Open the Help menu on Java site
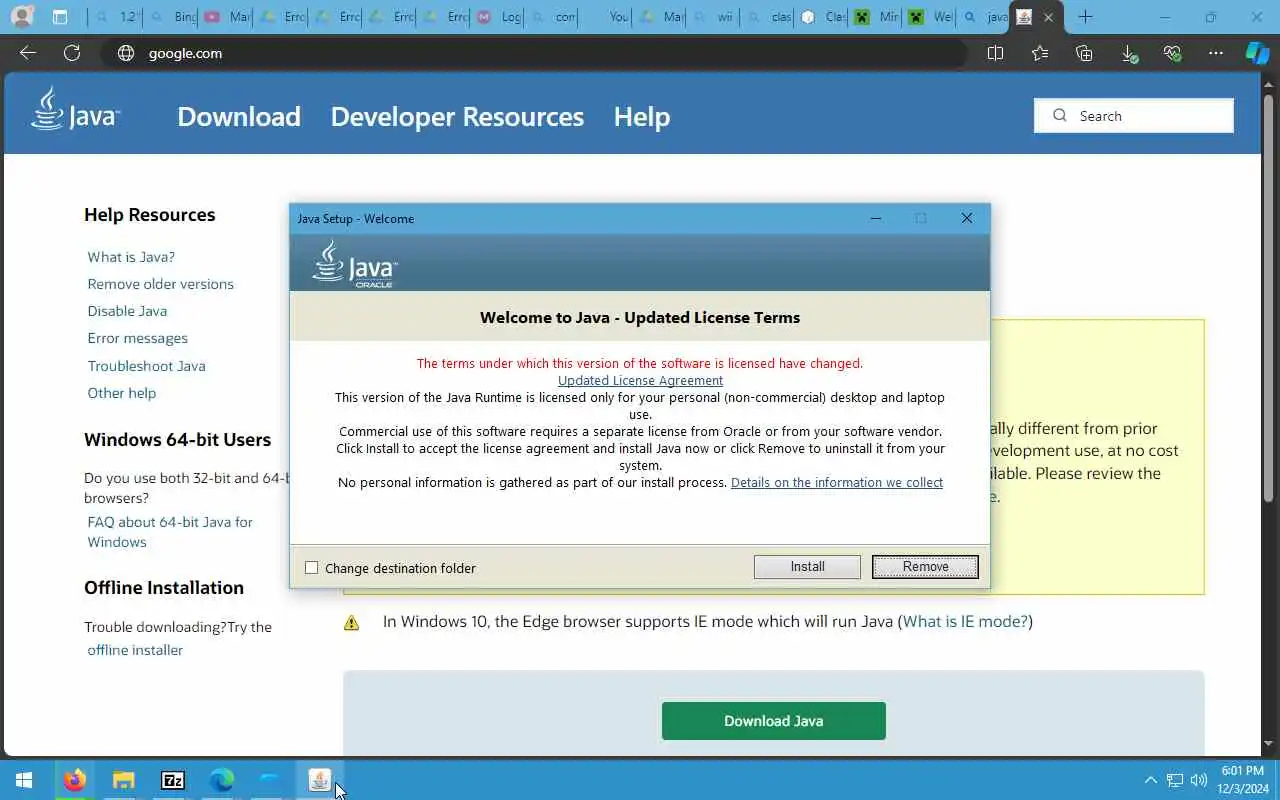Image resolution: width=1280 pixels, height=800 pixels. coord(642,116)
